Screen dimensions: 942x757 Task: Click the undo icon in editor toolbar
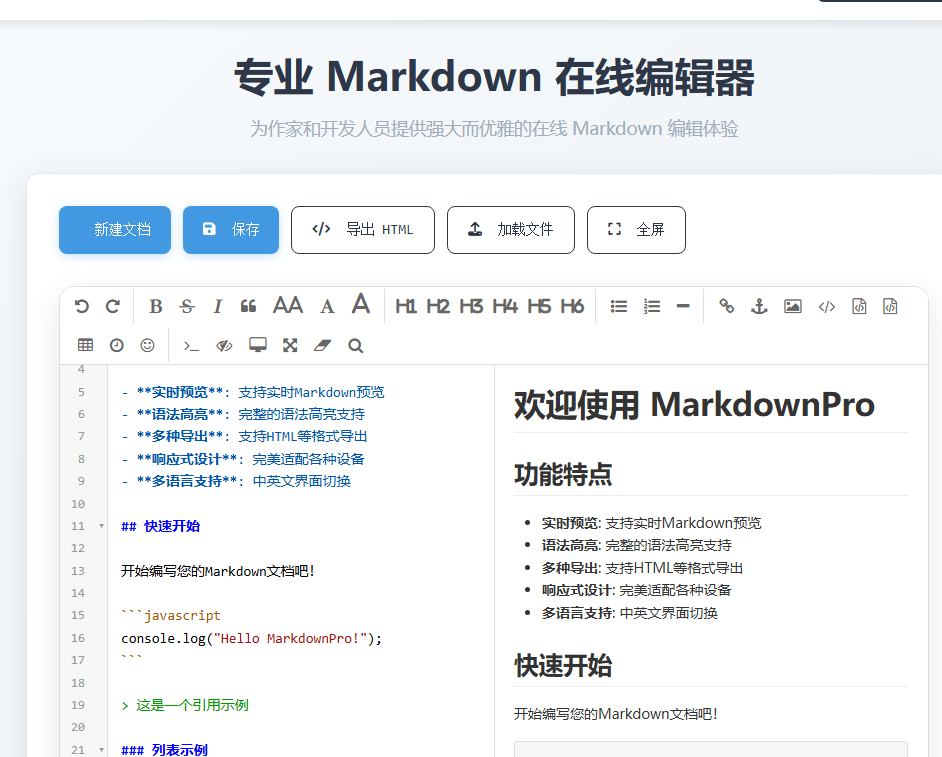coord(82,306)
